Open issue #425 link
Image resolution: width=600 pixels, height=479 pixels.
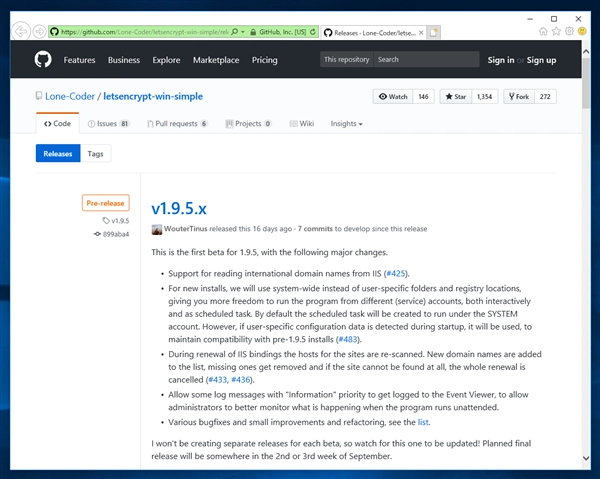[x=396, y=274]
